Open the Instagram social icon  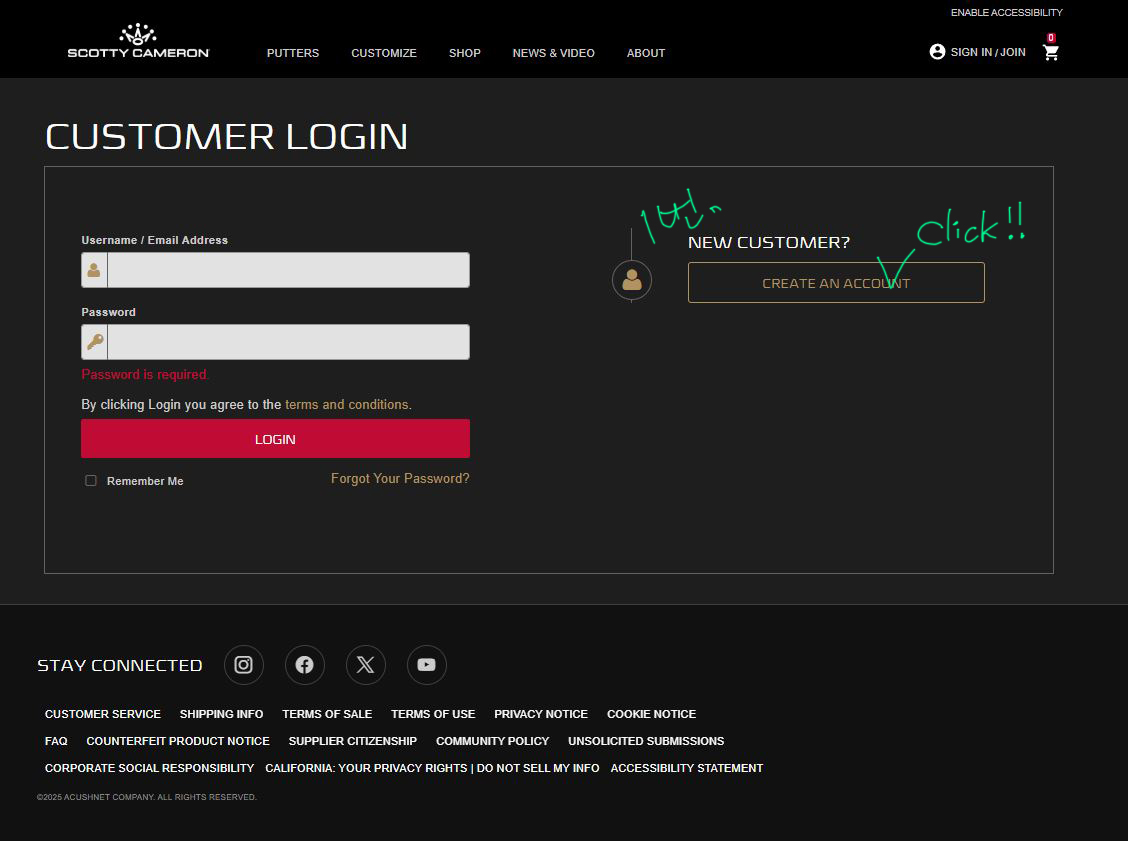pyautogui.click(x=244, y=665)
